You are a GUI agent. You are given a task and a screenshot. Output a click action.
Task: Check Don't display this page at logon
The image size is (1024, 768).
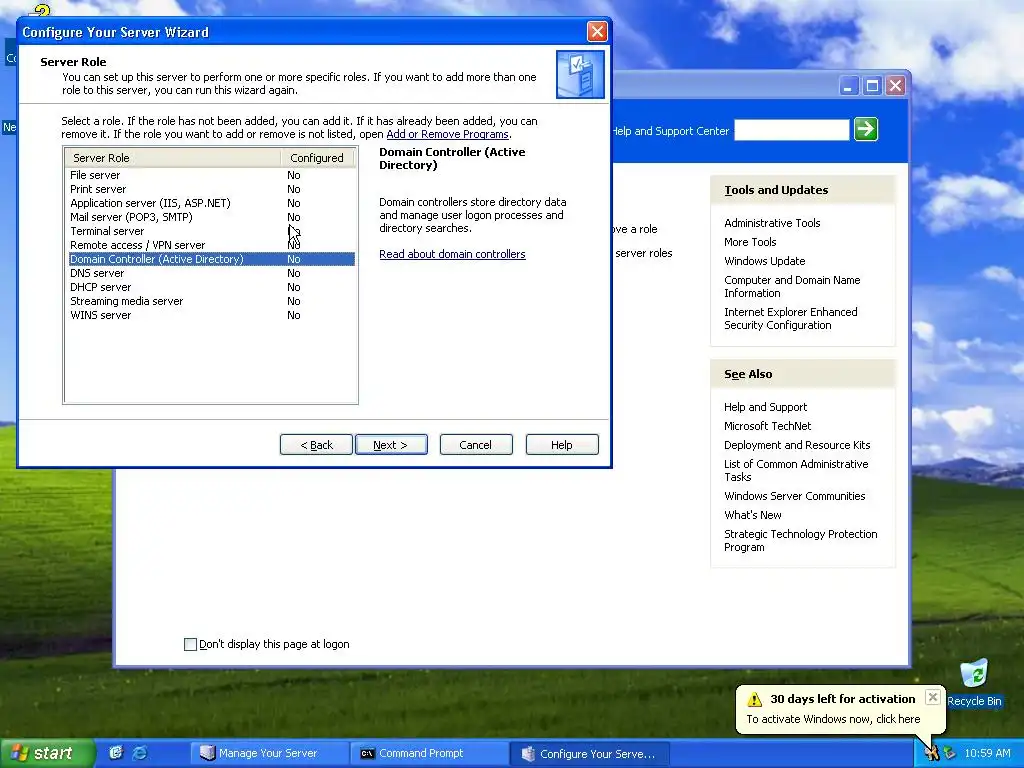(190, 645)
